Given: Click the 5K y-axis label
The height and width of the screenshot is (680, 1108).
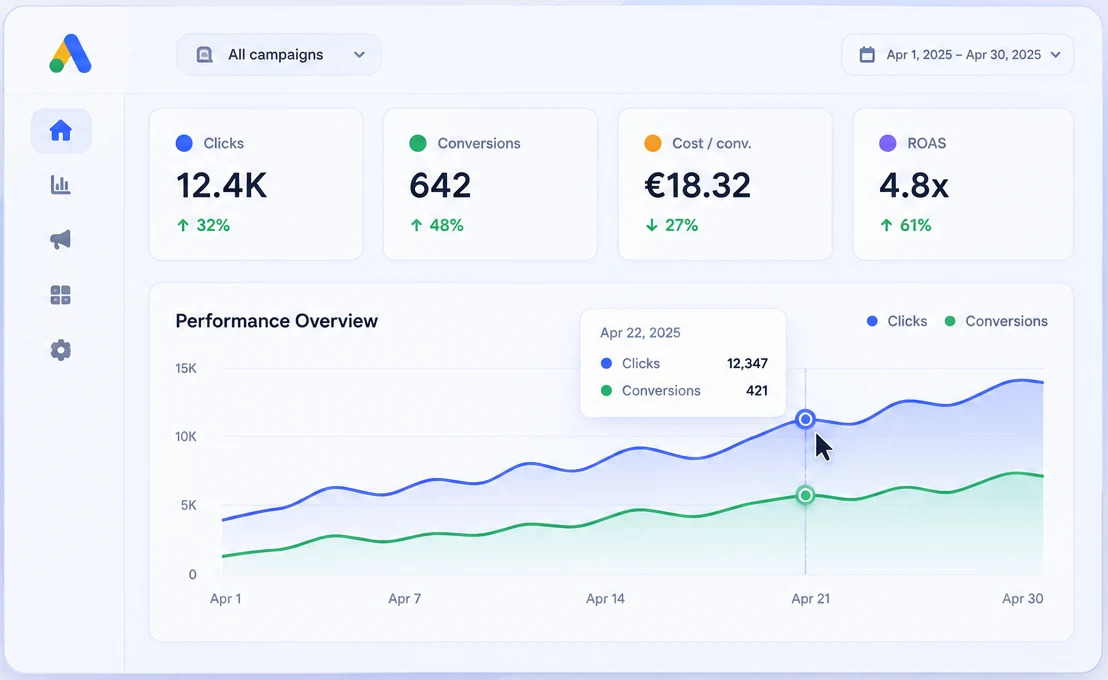Looking at the screenshot, I should [189, 505].
